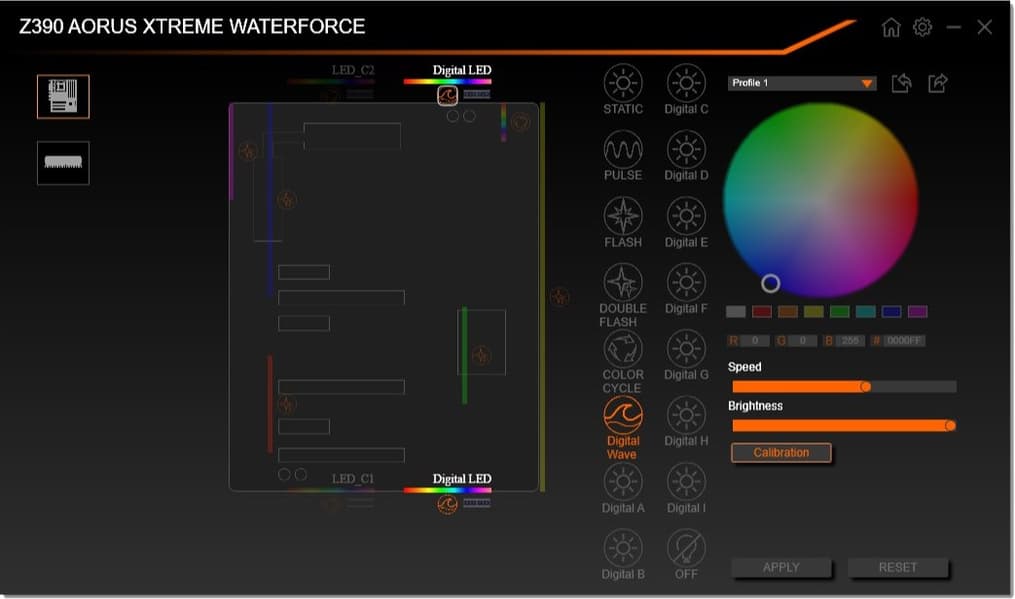Open settings via the gear icon
This screenshot has height=599, width=1015.
click(x=922, y=27)
